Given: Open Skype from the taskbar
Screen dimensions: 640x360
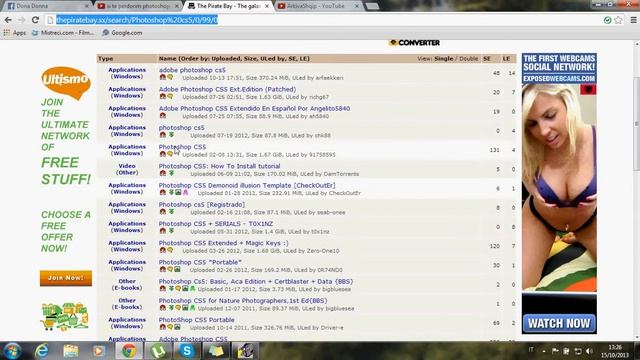Looking at the screenshot, I should point(187,351).
